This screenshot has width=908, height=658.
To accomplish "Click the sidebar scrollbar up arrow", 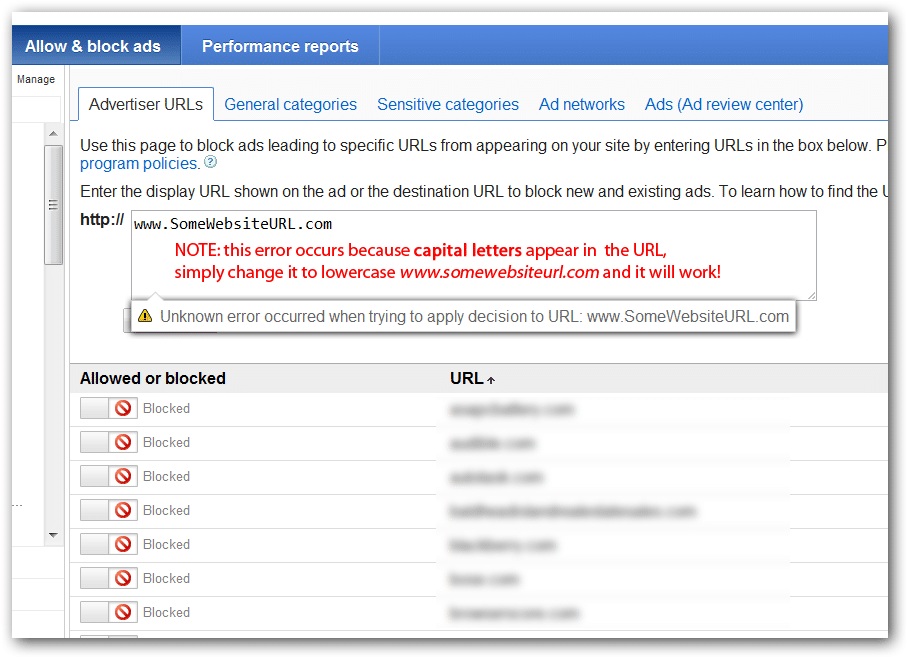I will (x=53, y=132).
